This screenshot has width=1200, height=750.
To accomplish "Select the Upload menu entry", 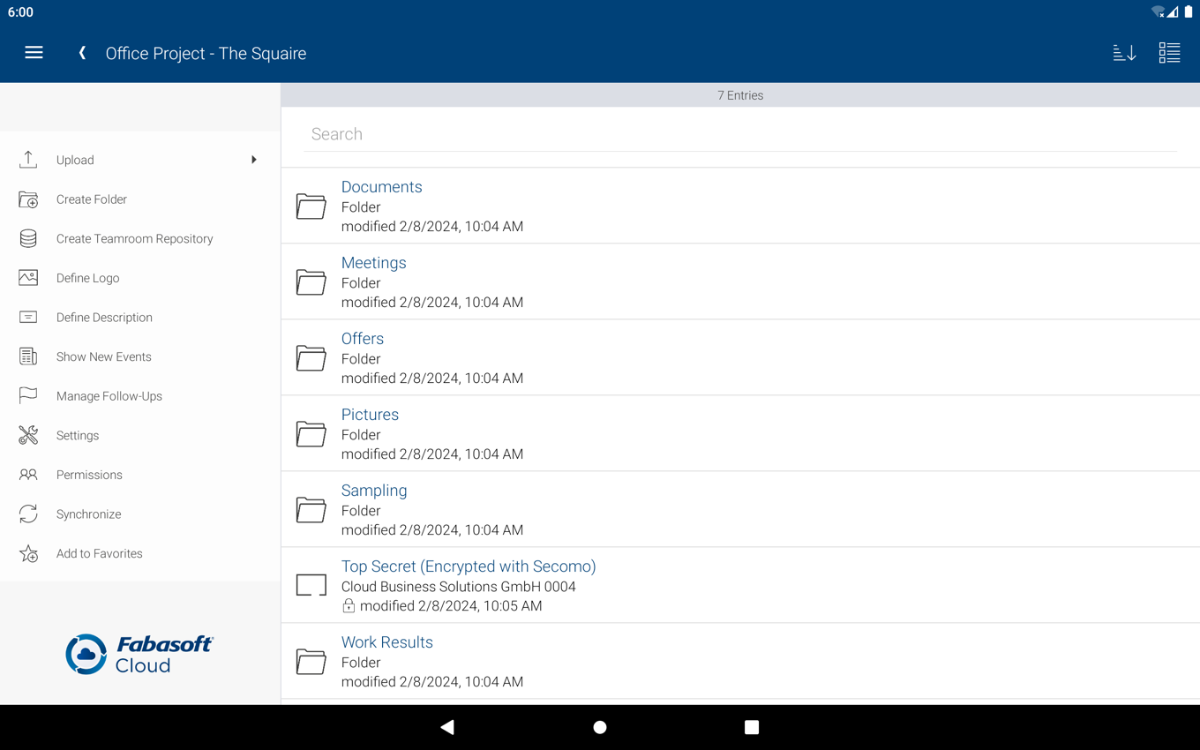I will [140, 160].
